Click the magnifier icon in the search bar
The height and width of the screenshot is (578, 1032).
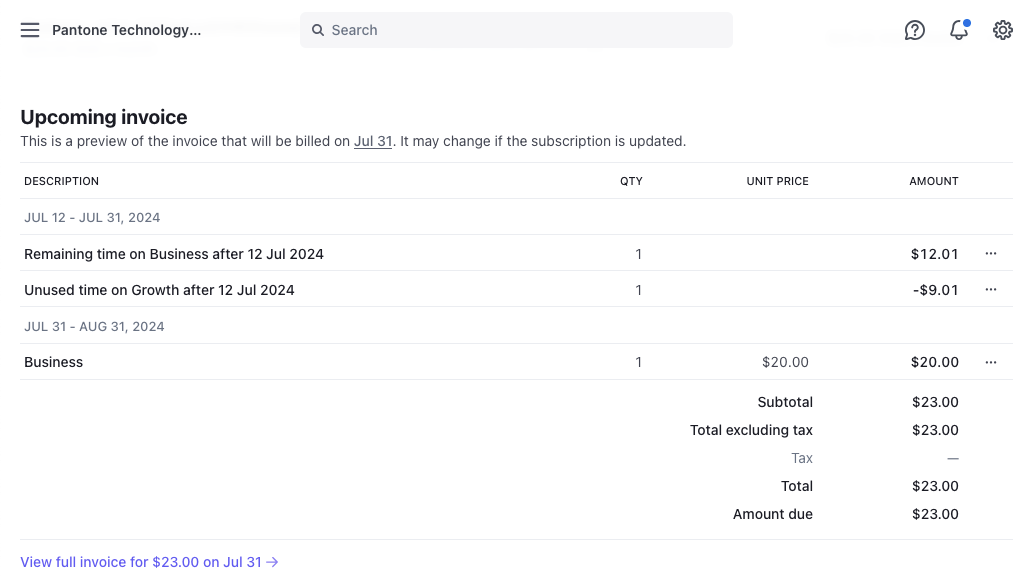(x=317, y=30)
